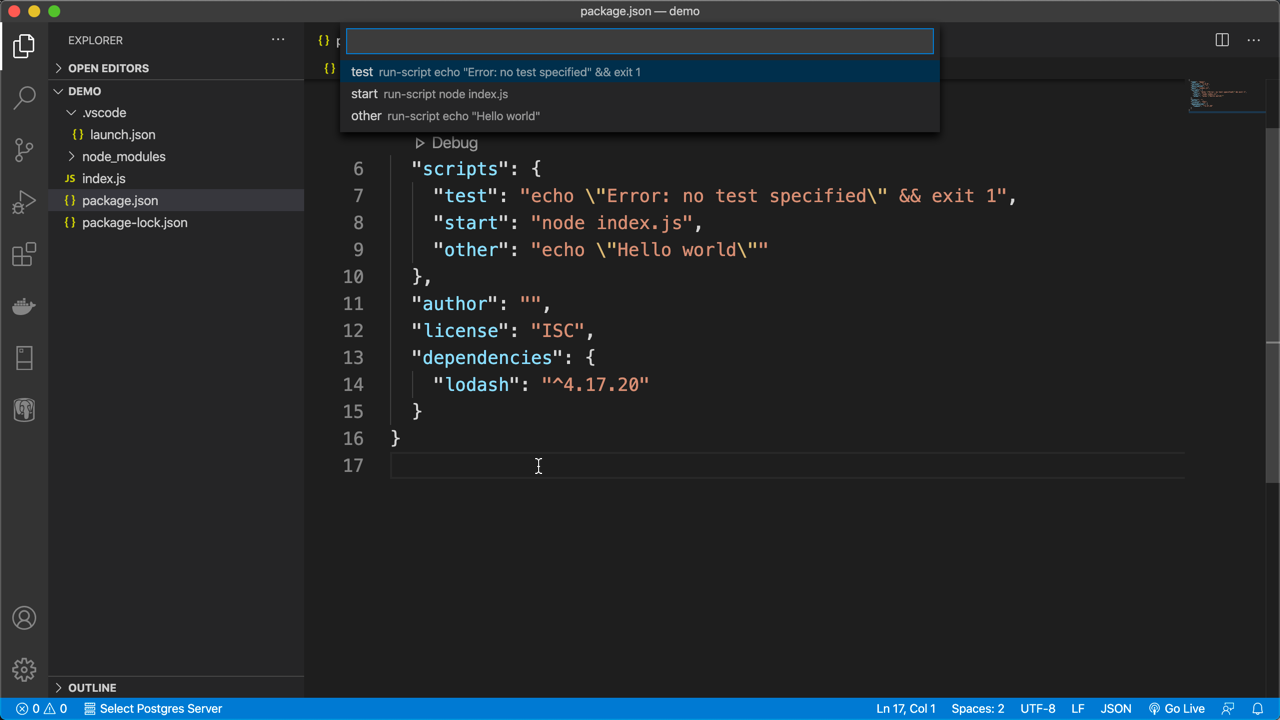Select the 'other' run-script echo option
The height and width of the screenshot is (720, 1280).
pyautogui.click(x=640, y=116)
